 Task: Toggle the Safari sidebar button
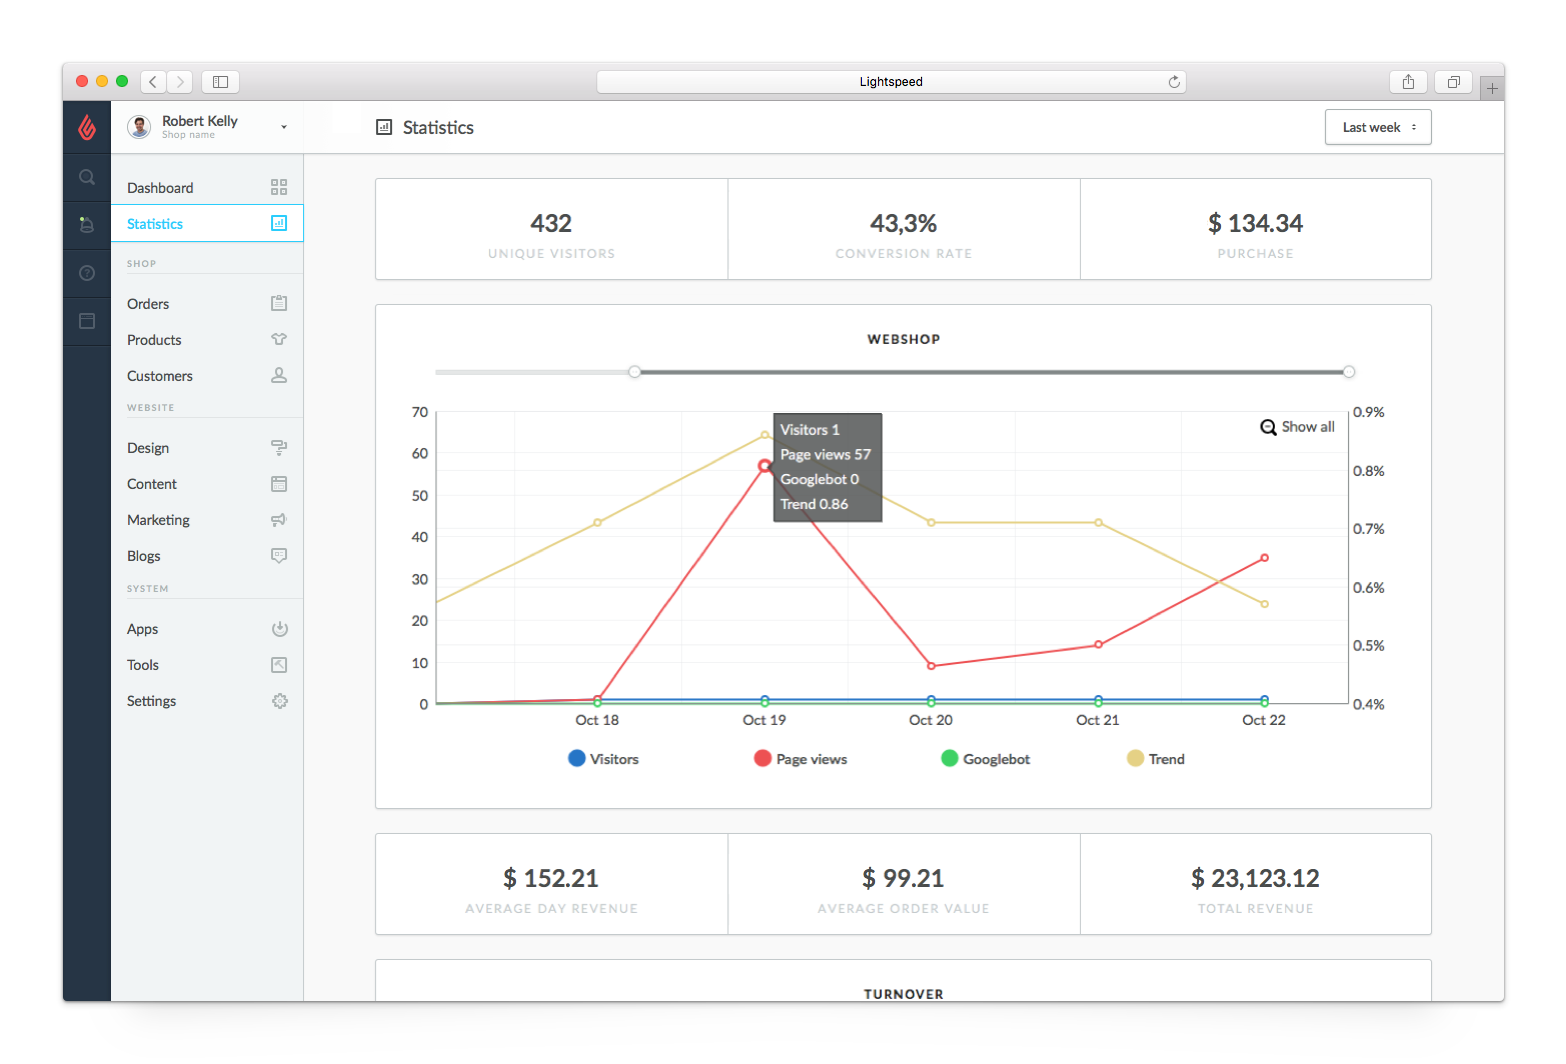[221, 82]
